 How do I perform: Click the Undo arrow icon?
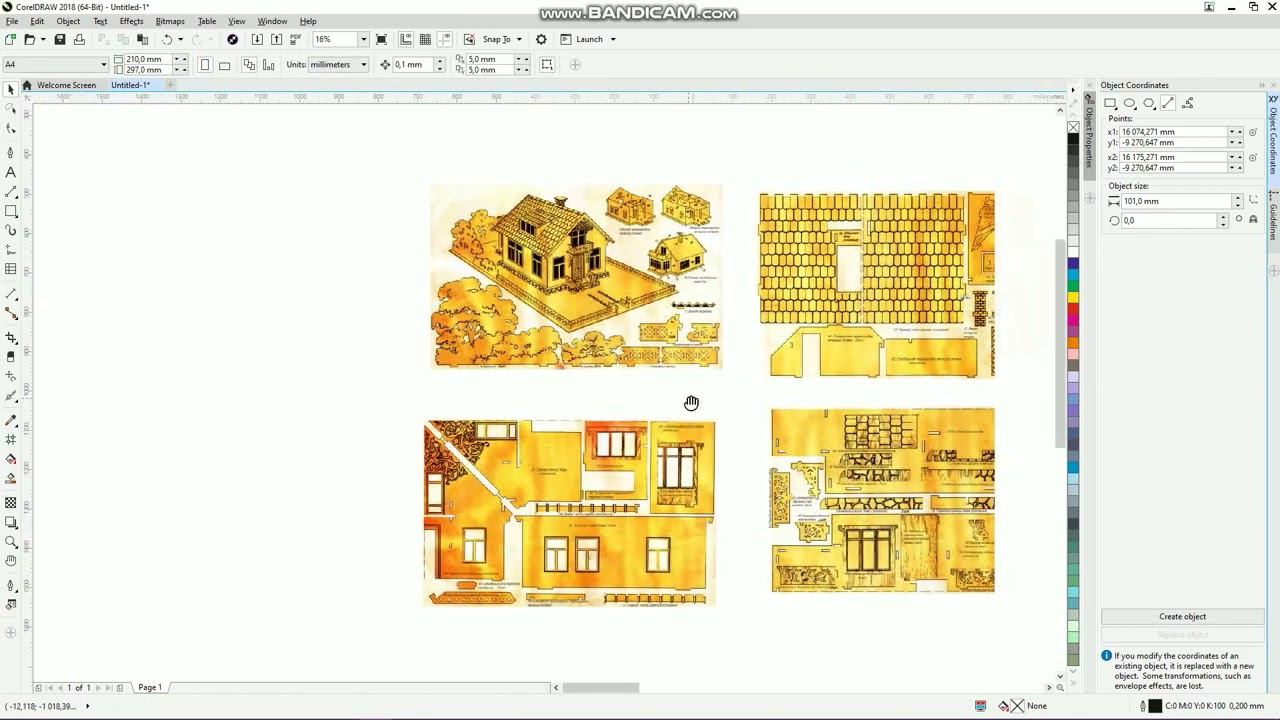point(167,39)
